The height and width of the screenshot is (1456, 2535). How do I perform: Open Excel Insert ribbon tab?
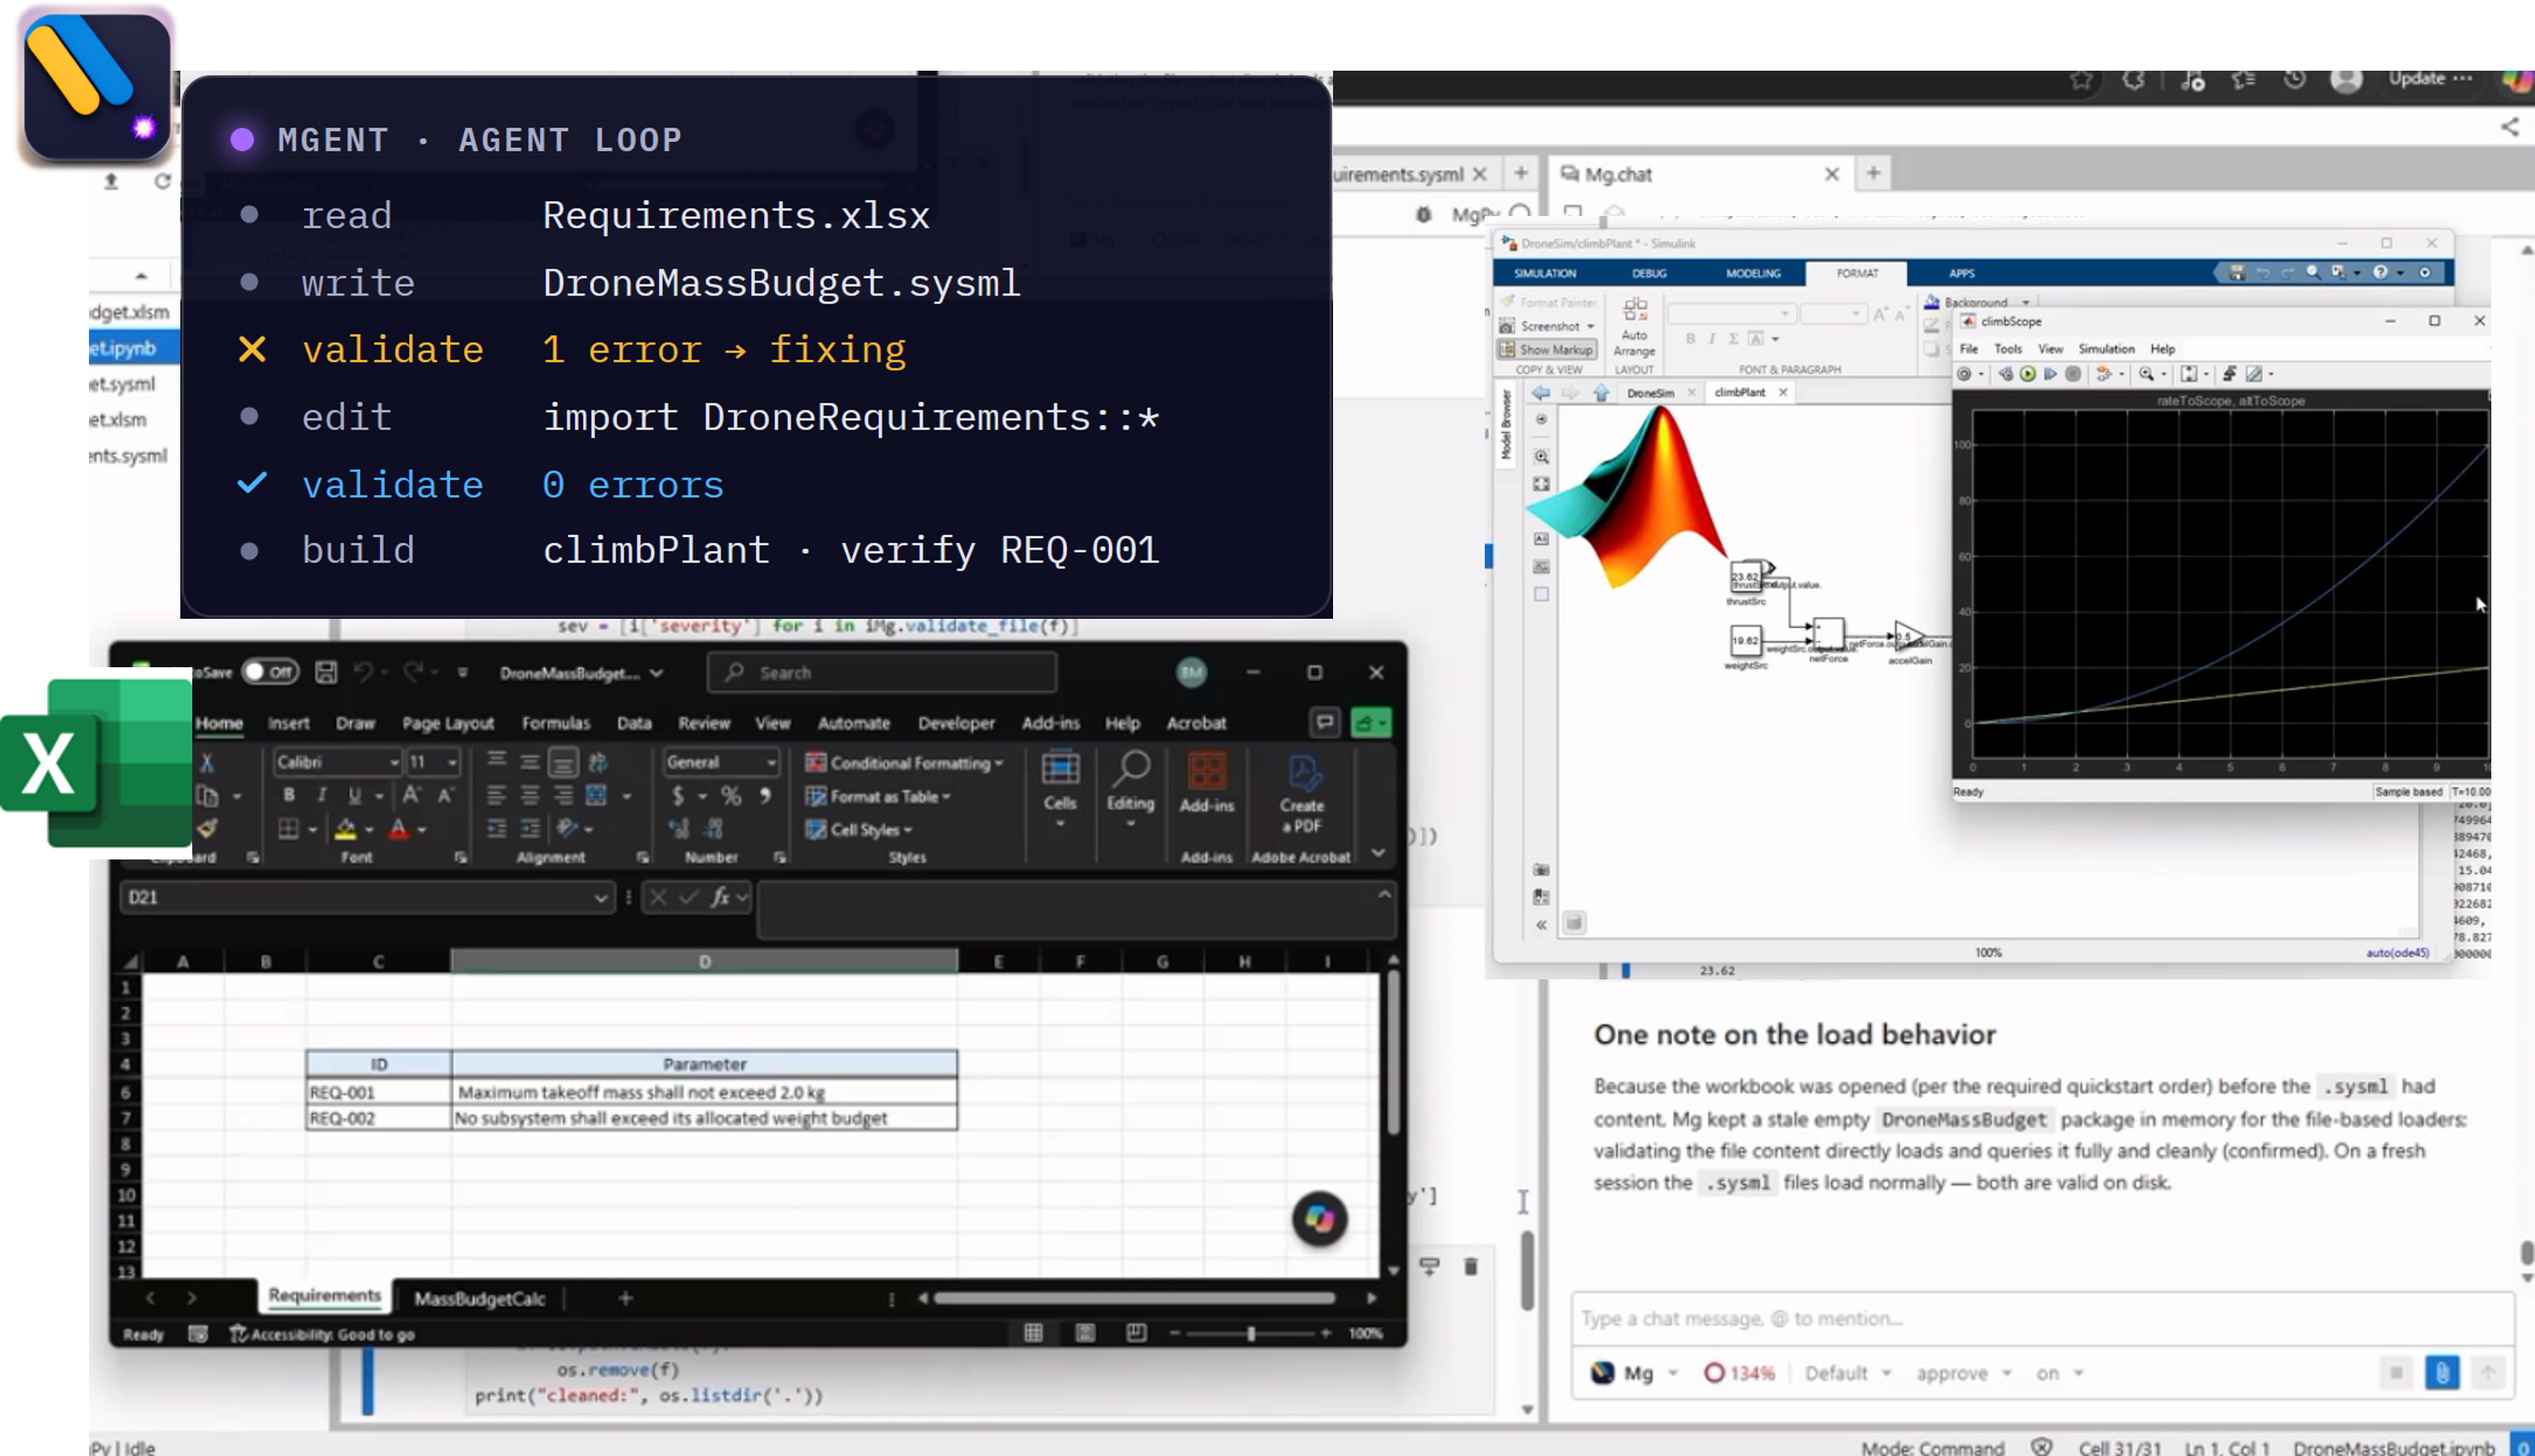[288, 723]
